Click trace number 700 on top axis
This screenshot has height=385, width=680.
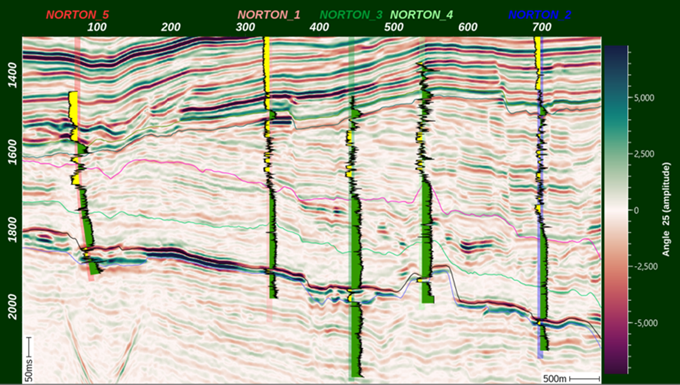click(x=542, y=28)
